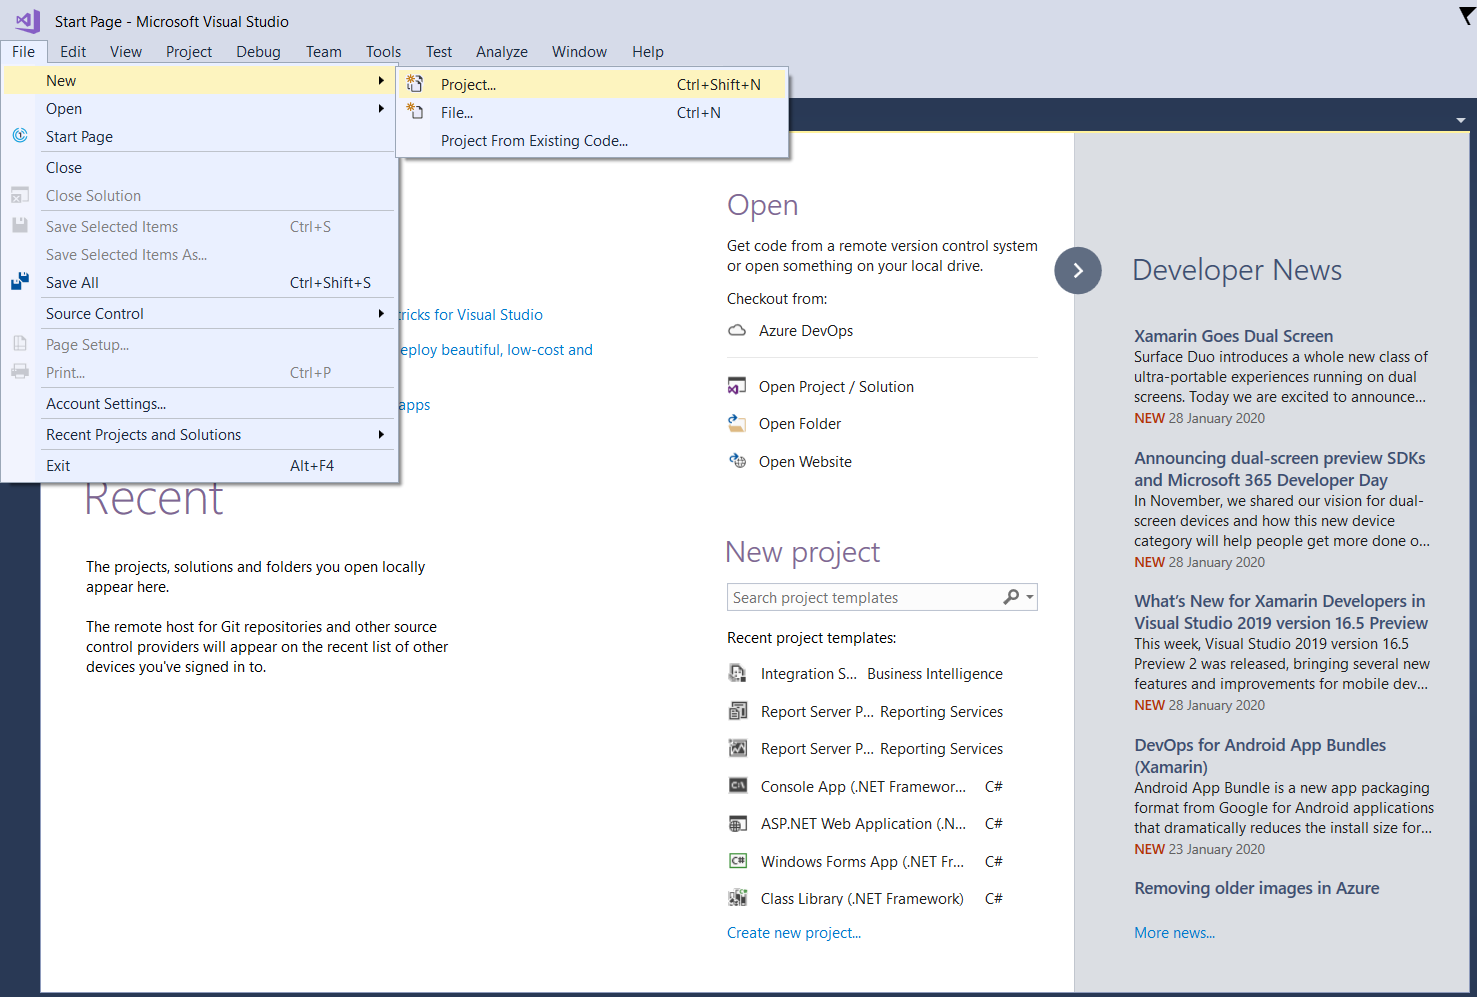
Task: Click the Save All icon in File menu
Action: [20, 283]
